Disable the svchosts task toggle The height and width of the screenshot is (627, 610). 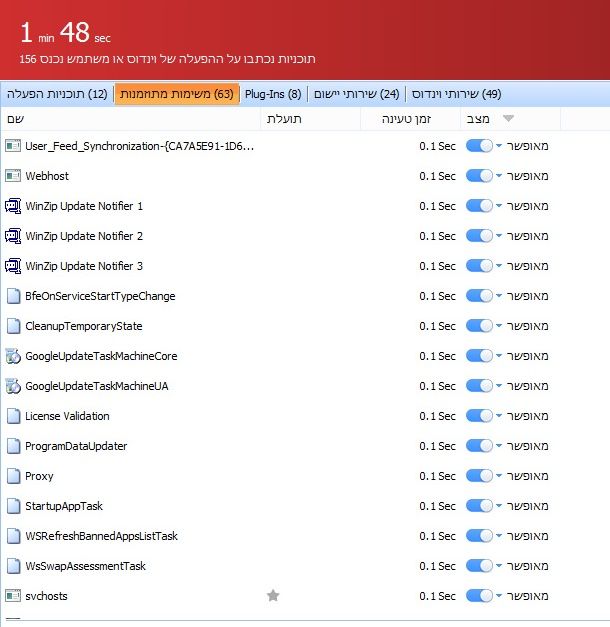pos(479,596)
